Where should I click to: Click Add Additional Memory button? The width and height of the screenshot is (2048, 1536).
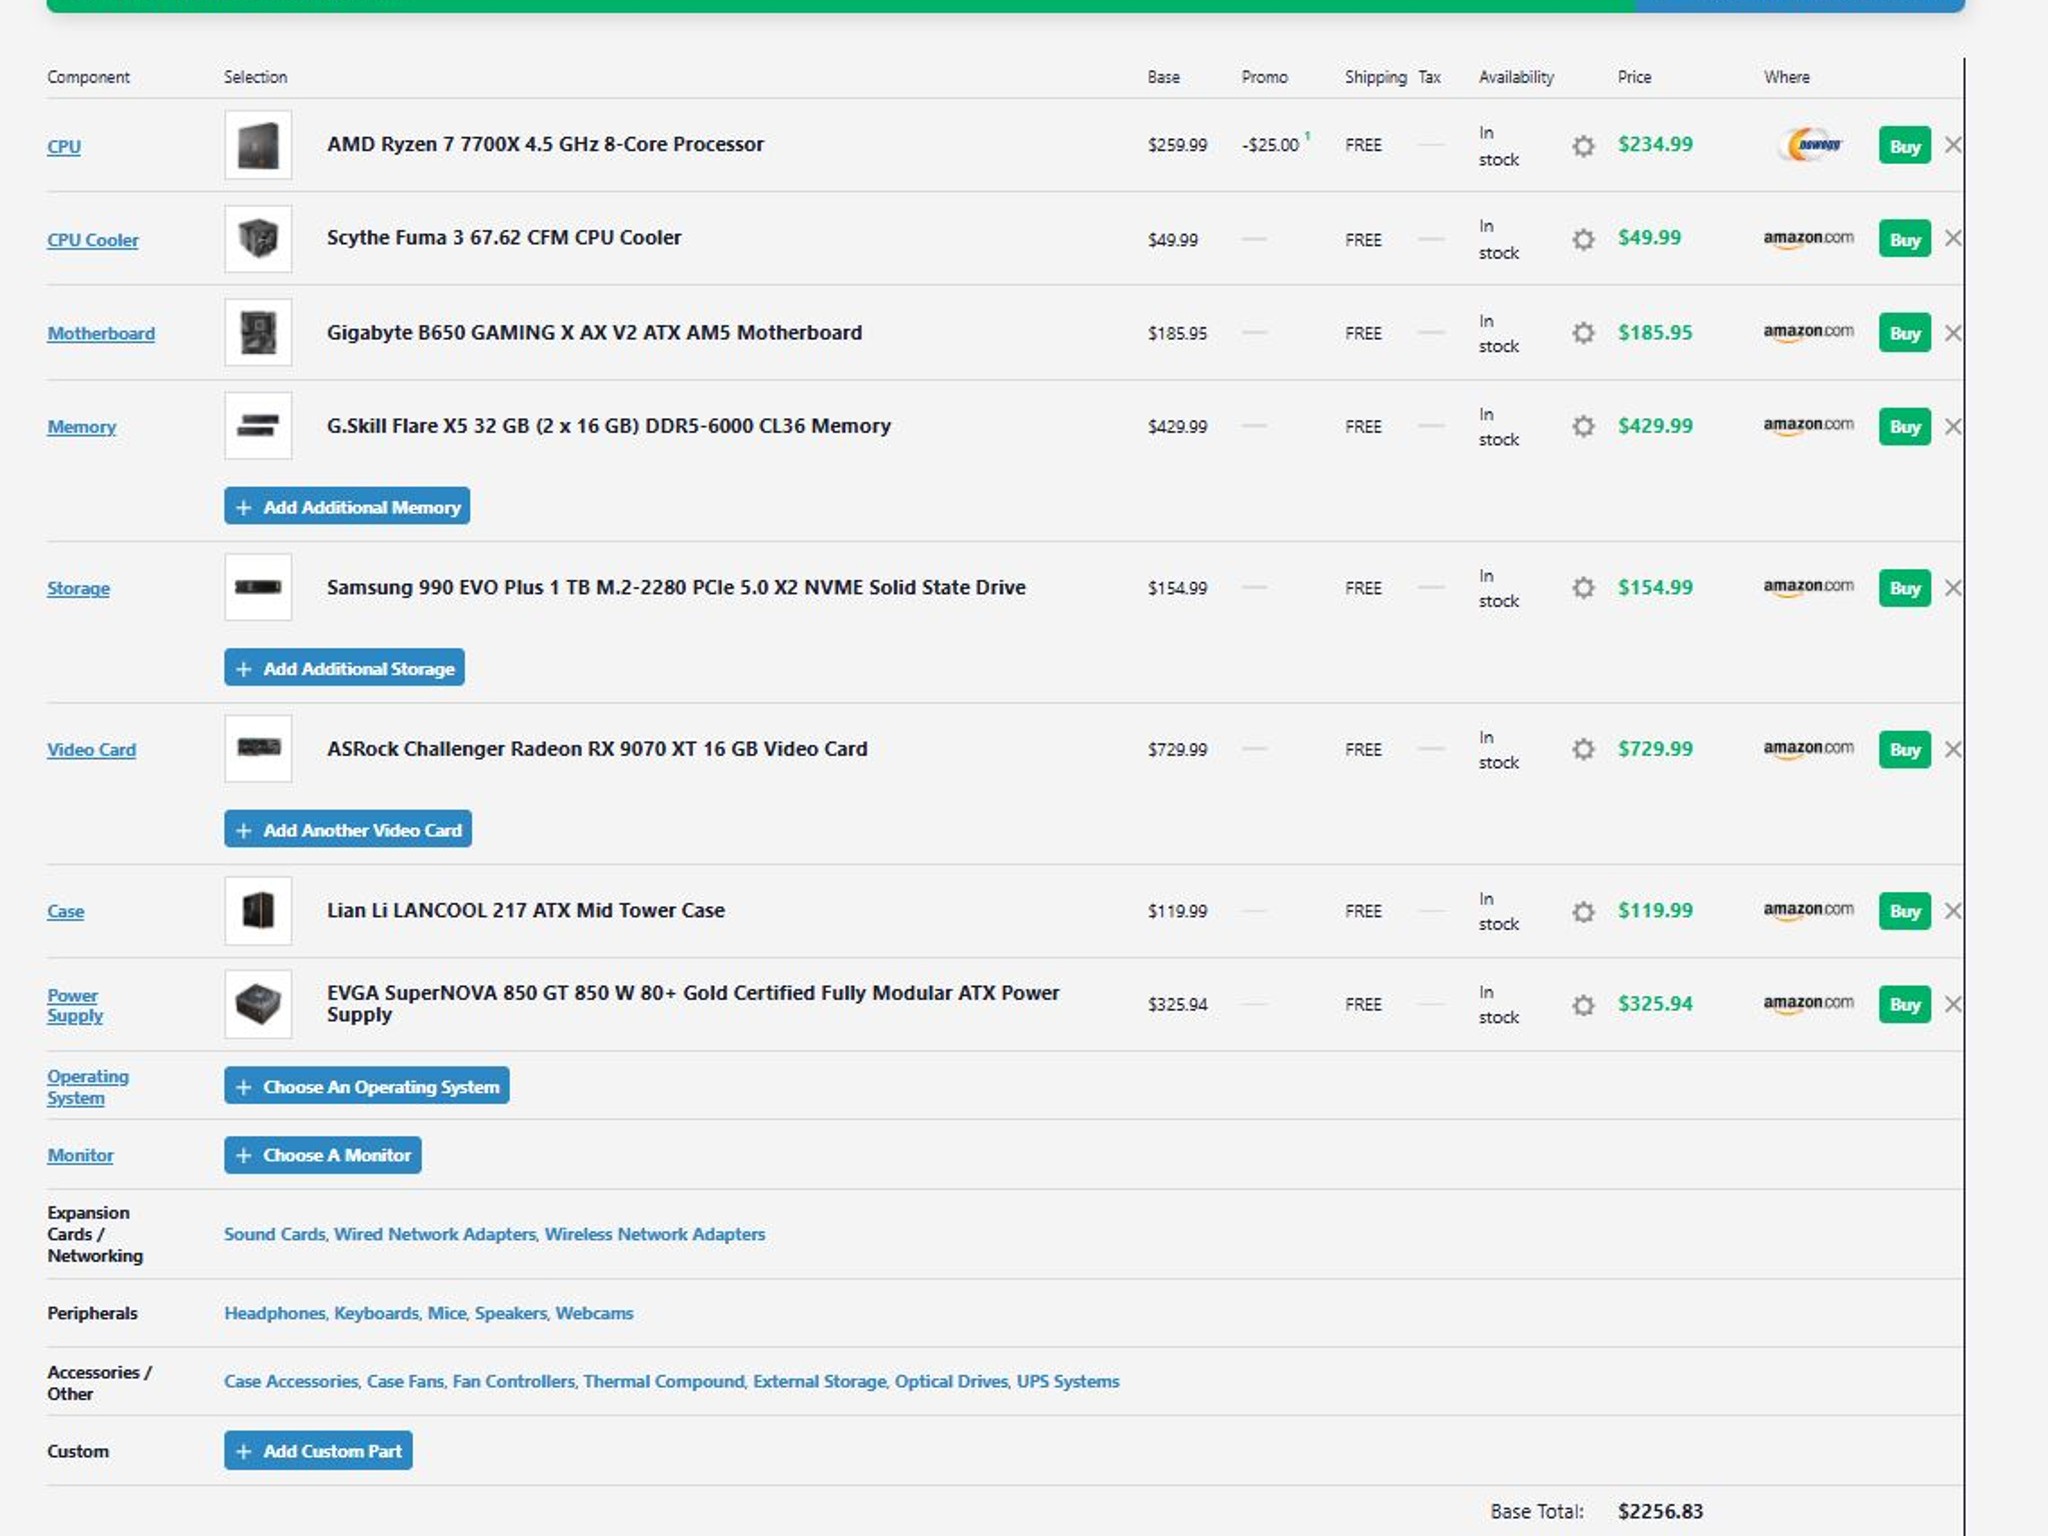[347, 507]
